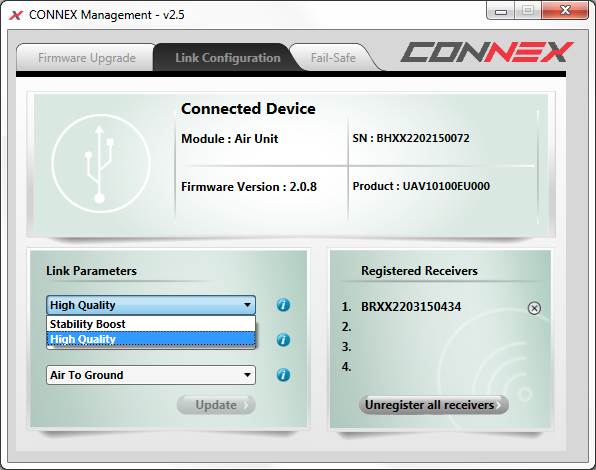Click the CONNEX logo
Image resolution: width=596 pixels, height=470 pixels.
click(x=487, y=52)
